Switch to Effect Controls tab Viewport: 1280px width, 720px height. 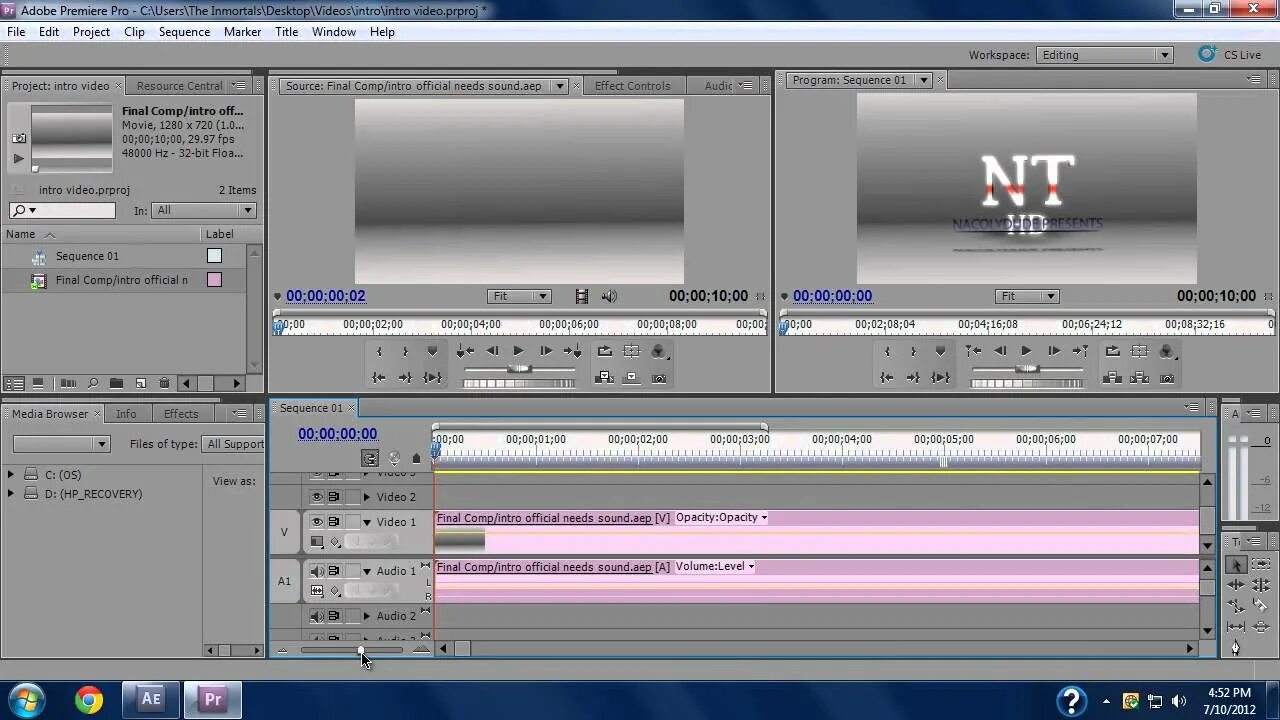[632, 86]
